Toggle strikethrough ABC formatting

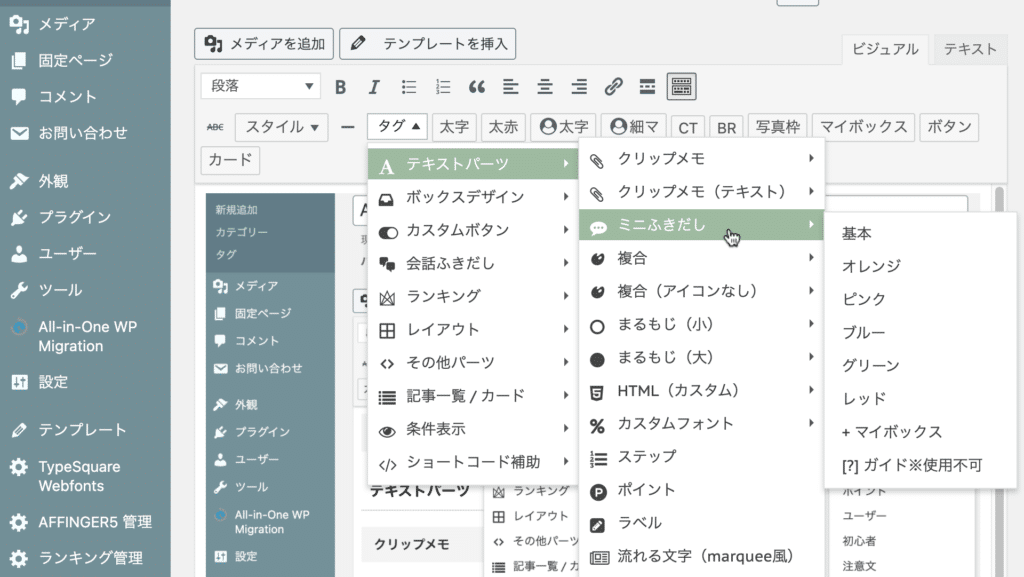[214, 127]
